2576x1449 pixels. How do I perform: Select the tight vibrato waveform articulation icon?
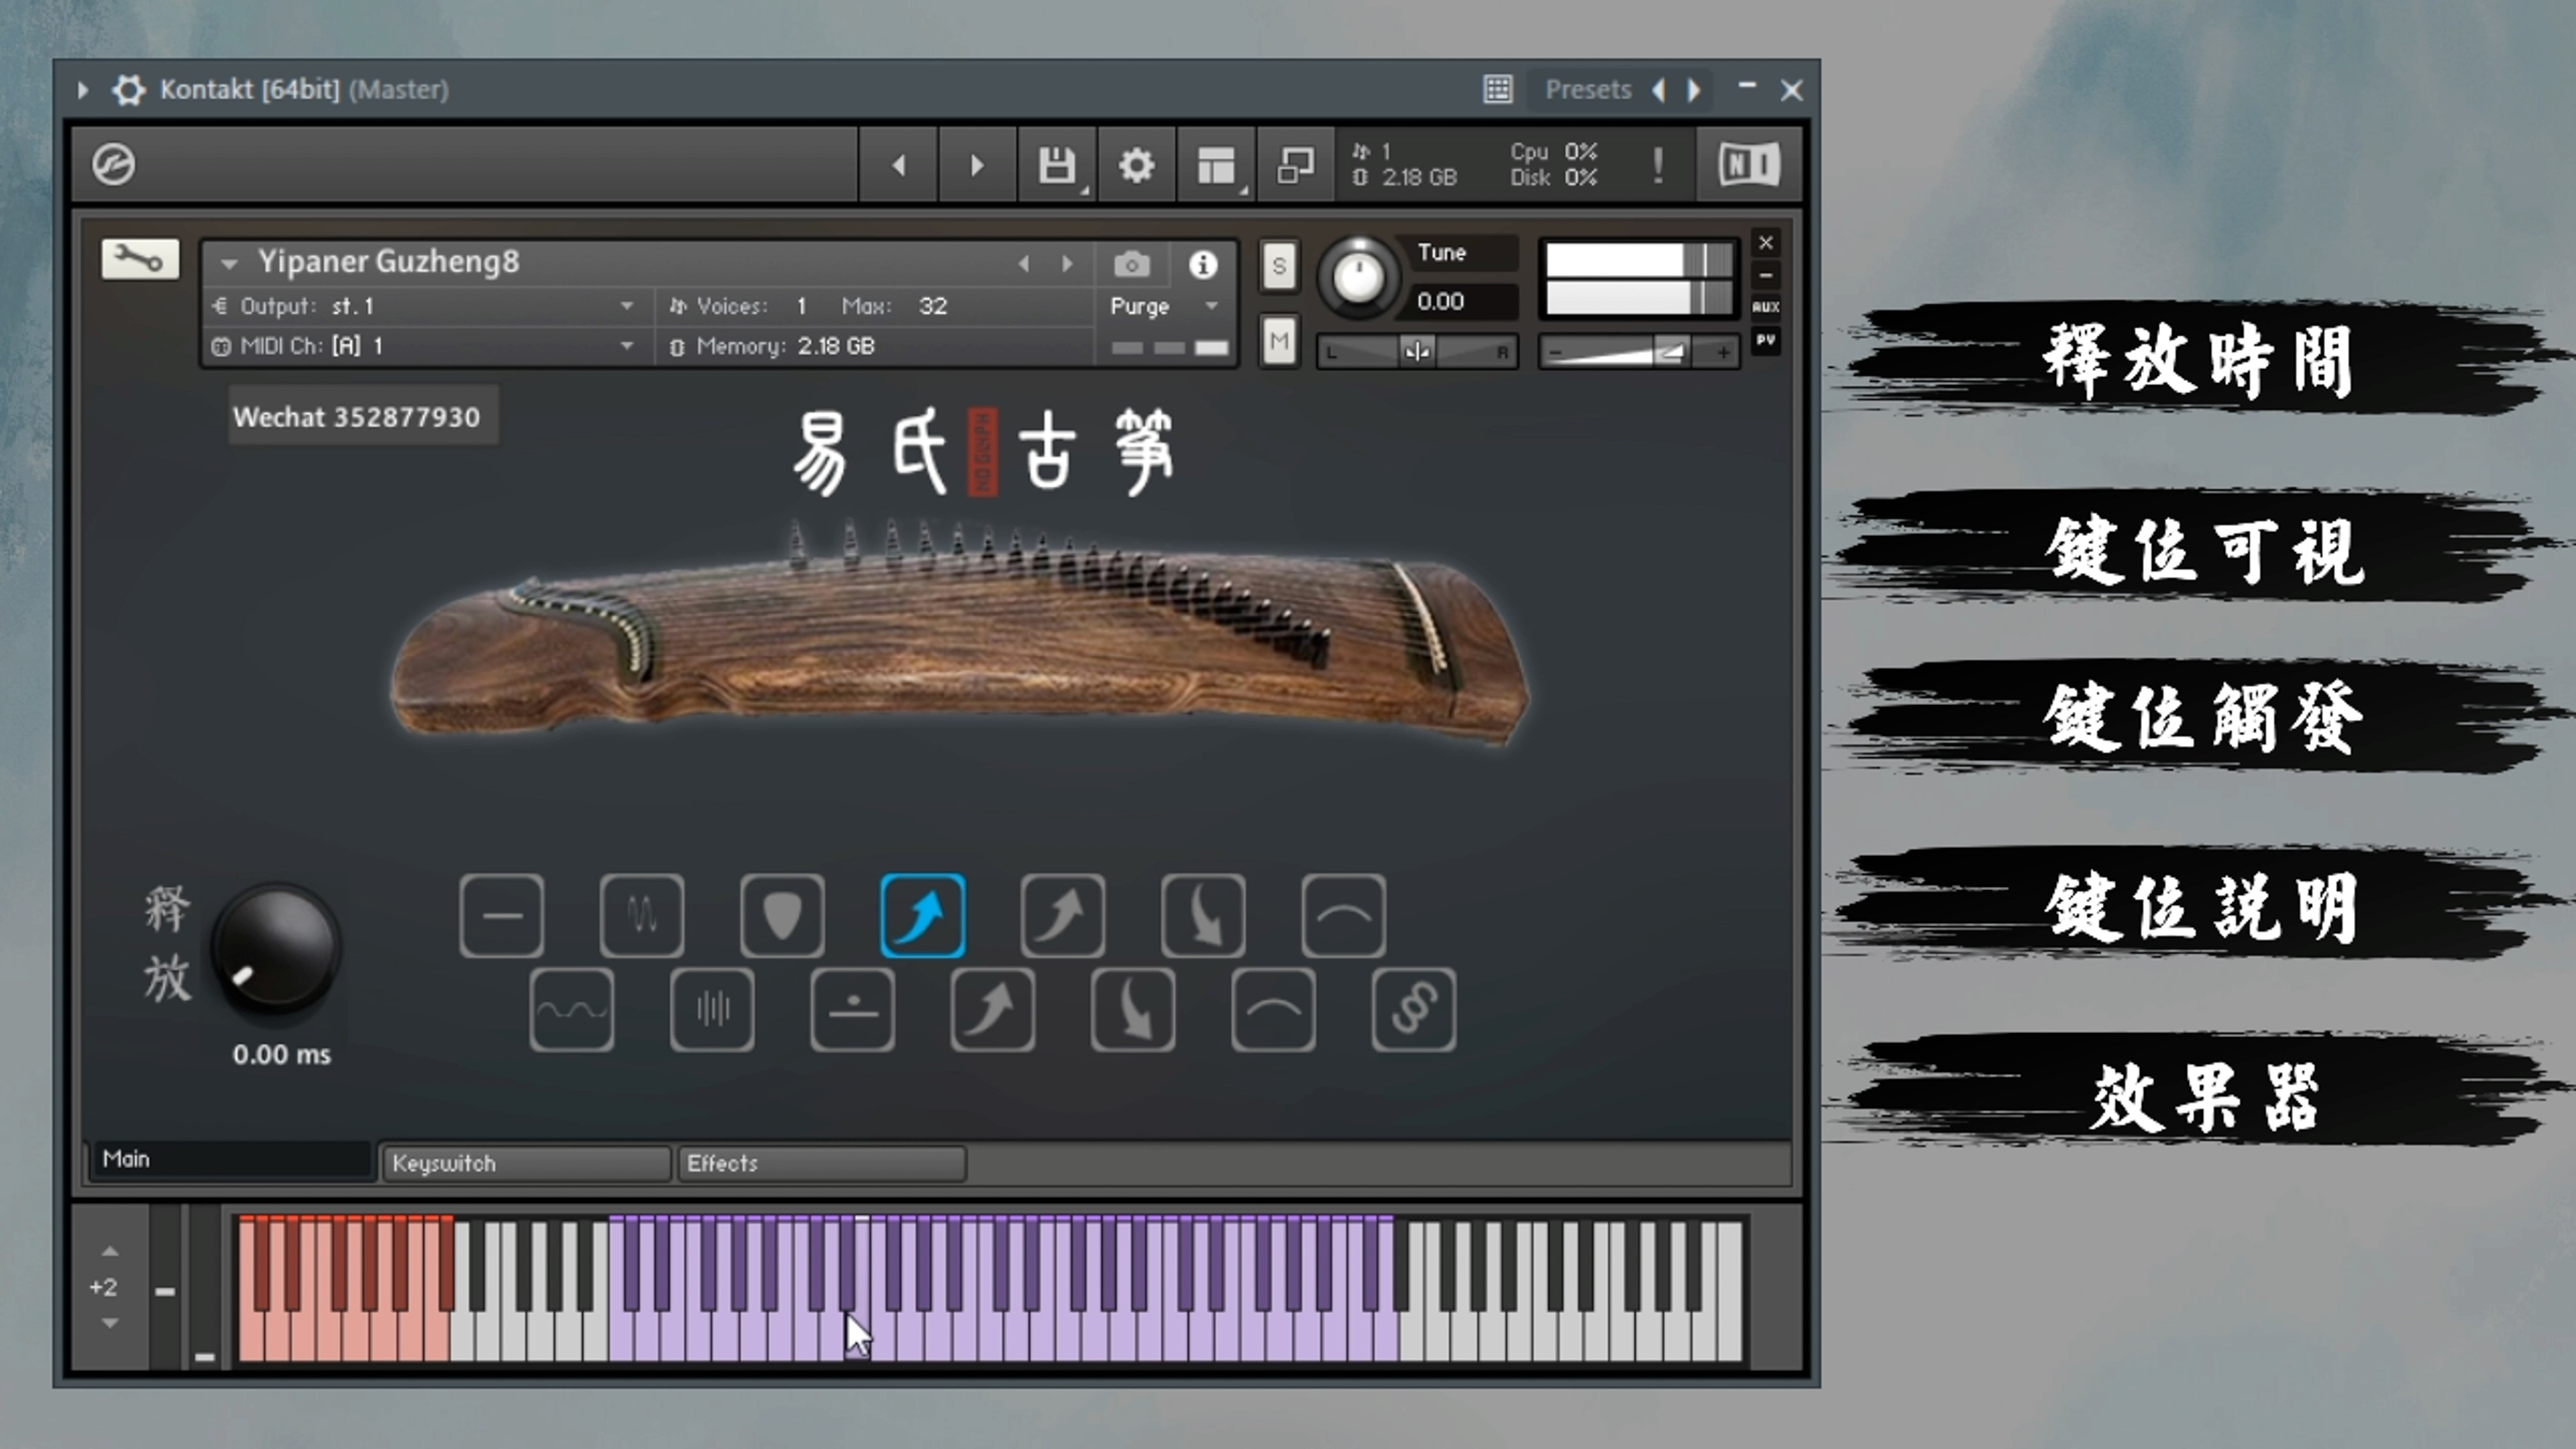tap(642, 915)
